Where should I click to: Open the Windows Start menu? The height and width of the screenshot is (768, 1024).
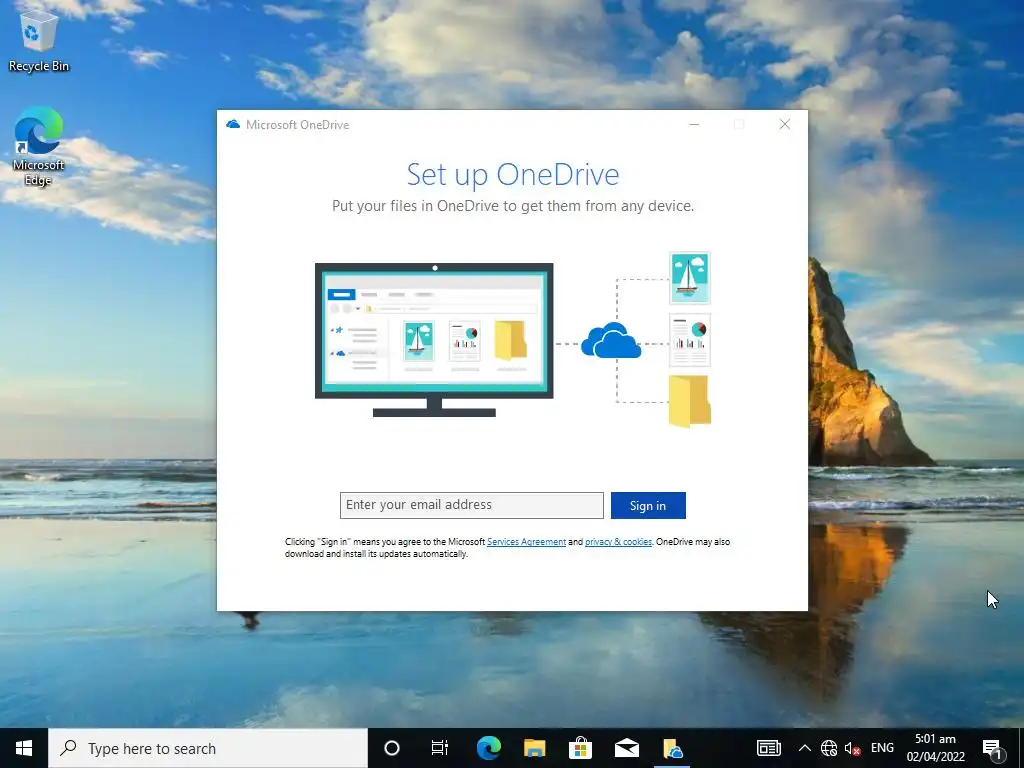click(24, 748)
